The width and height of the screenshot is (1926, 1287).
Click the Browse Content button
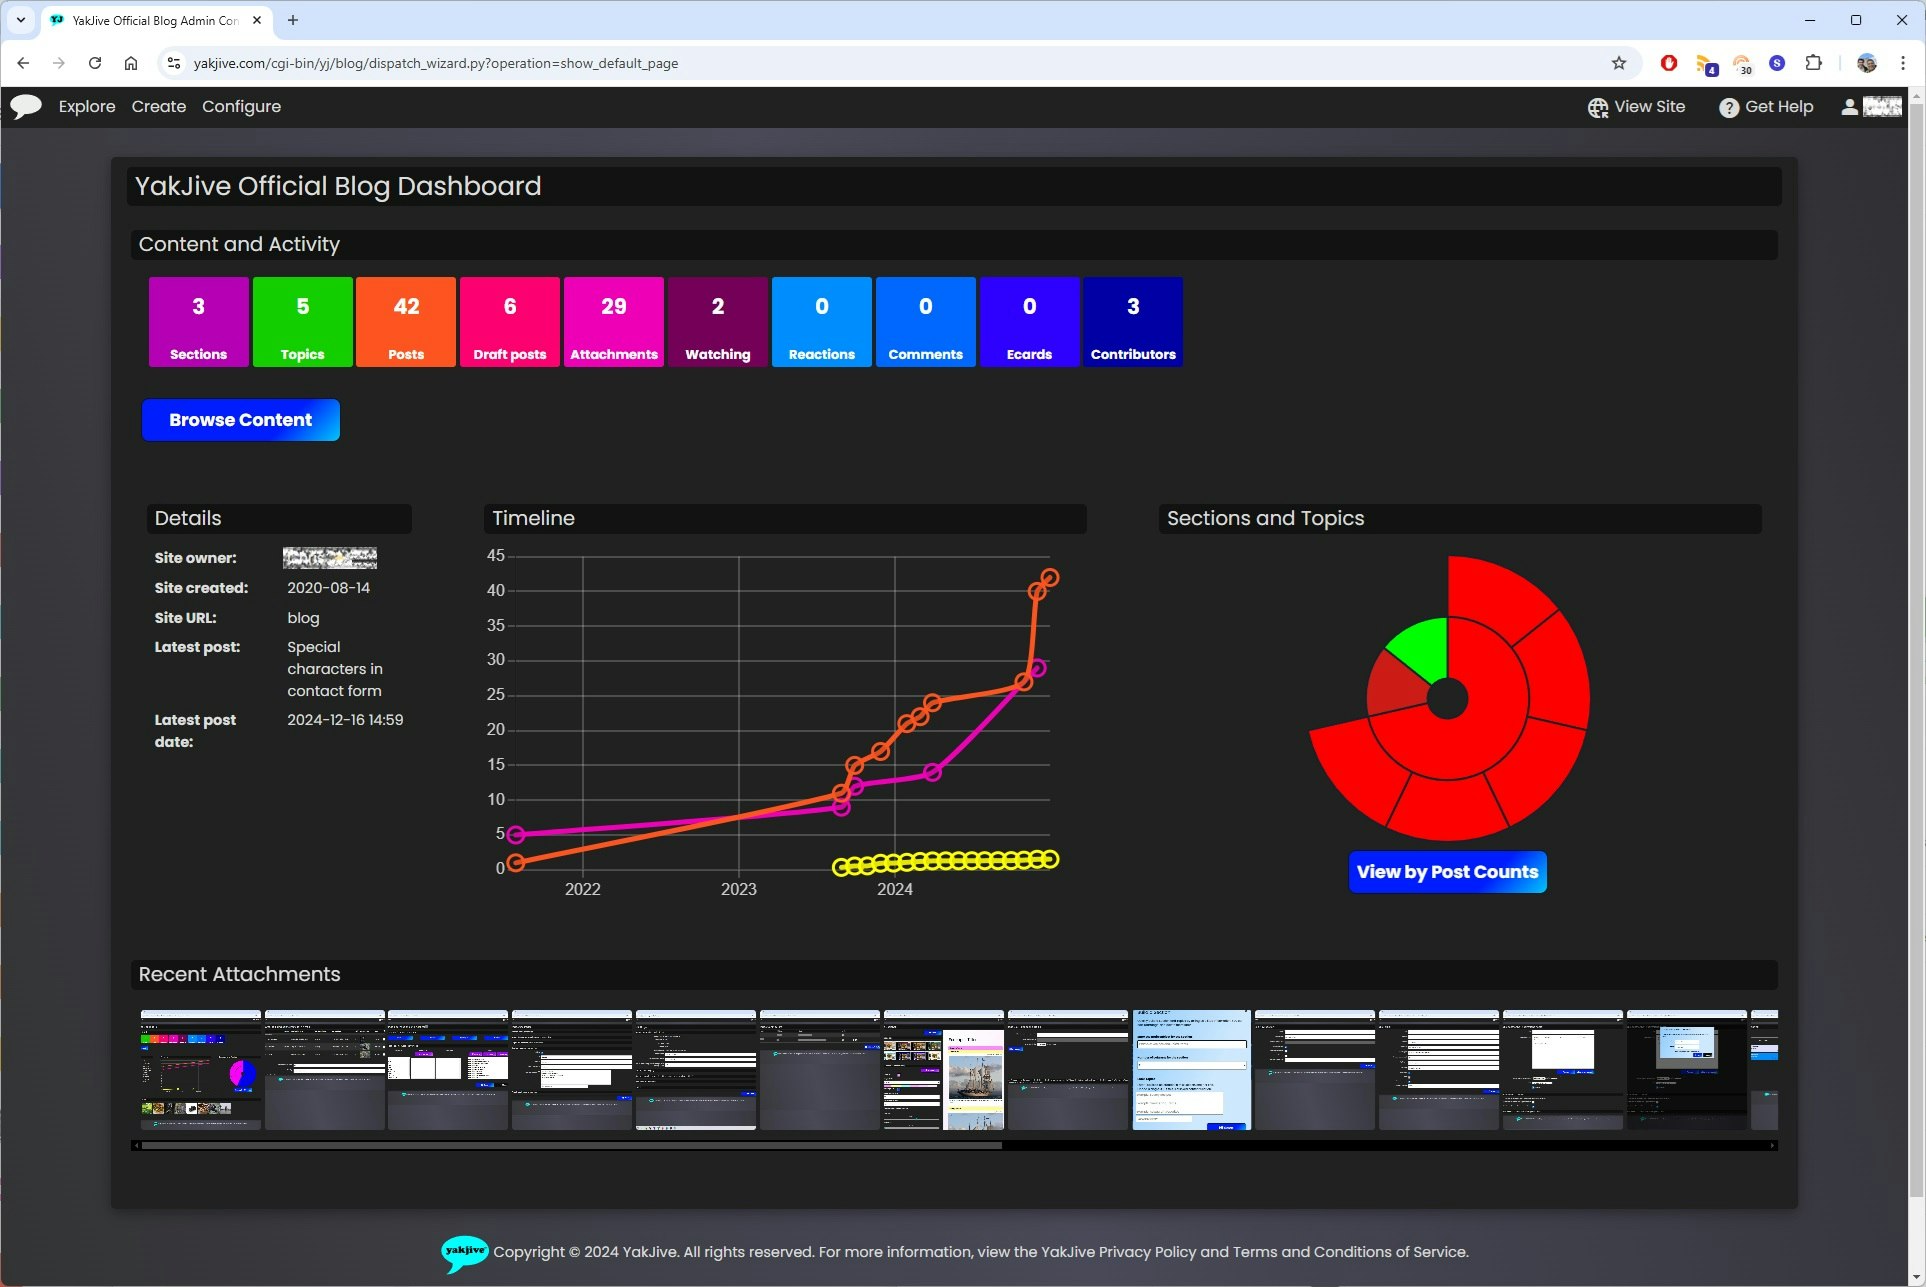(241, 420)
